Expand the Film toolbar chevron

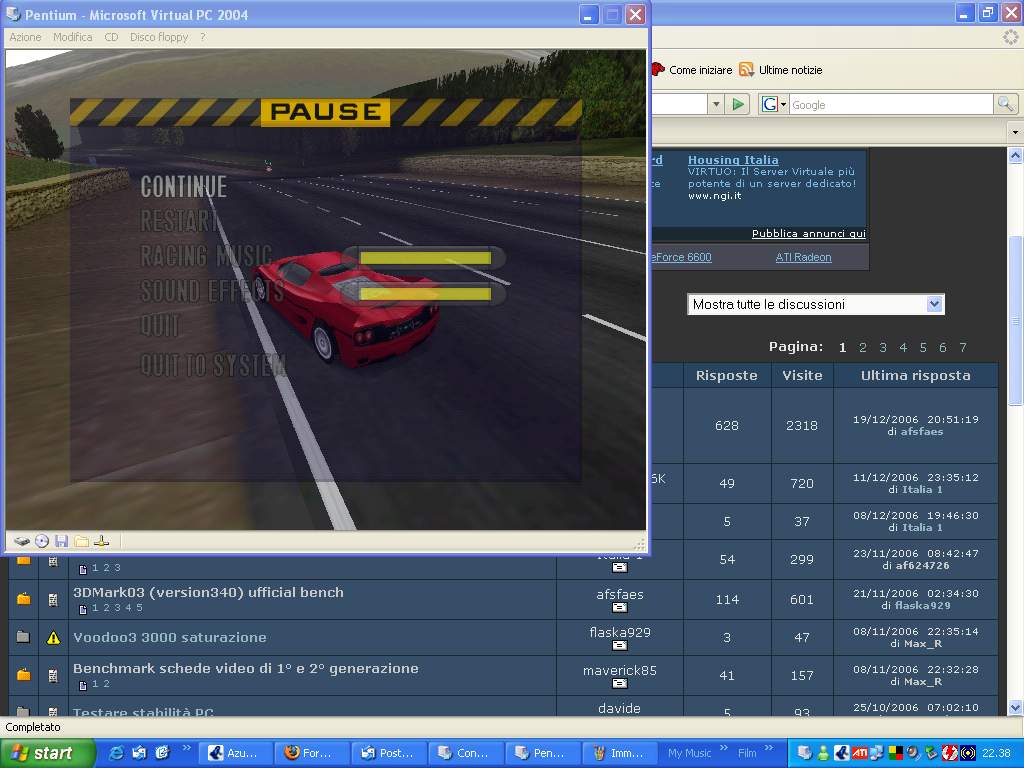click(x=769, y=748)
